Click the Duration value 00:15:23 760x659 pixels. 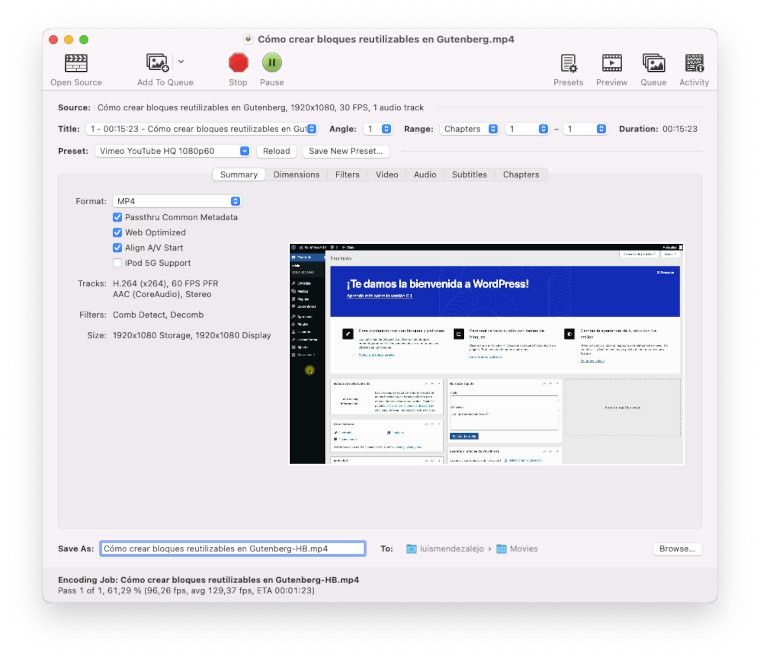click(x=680, y=129)
